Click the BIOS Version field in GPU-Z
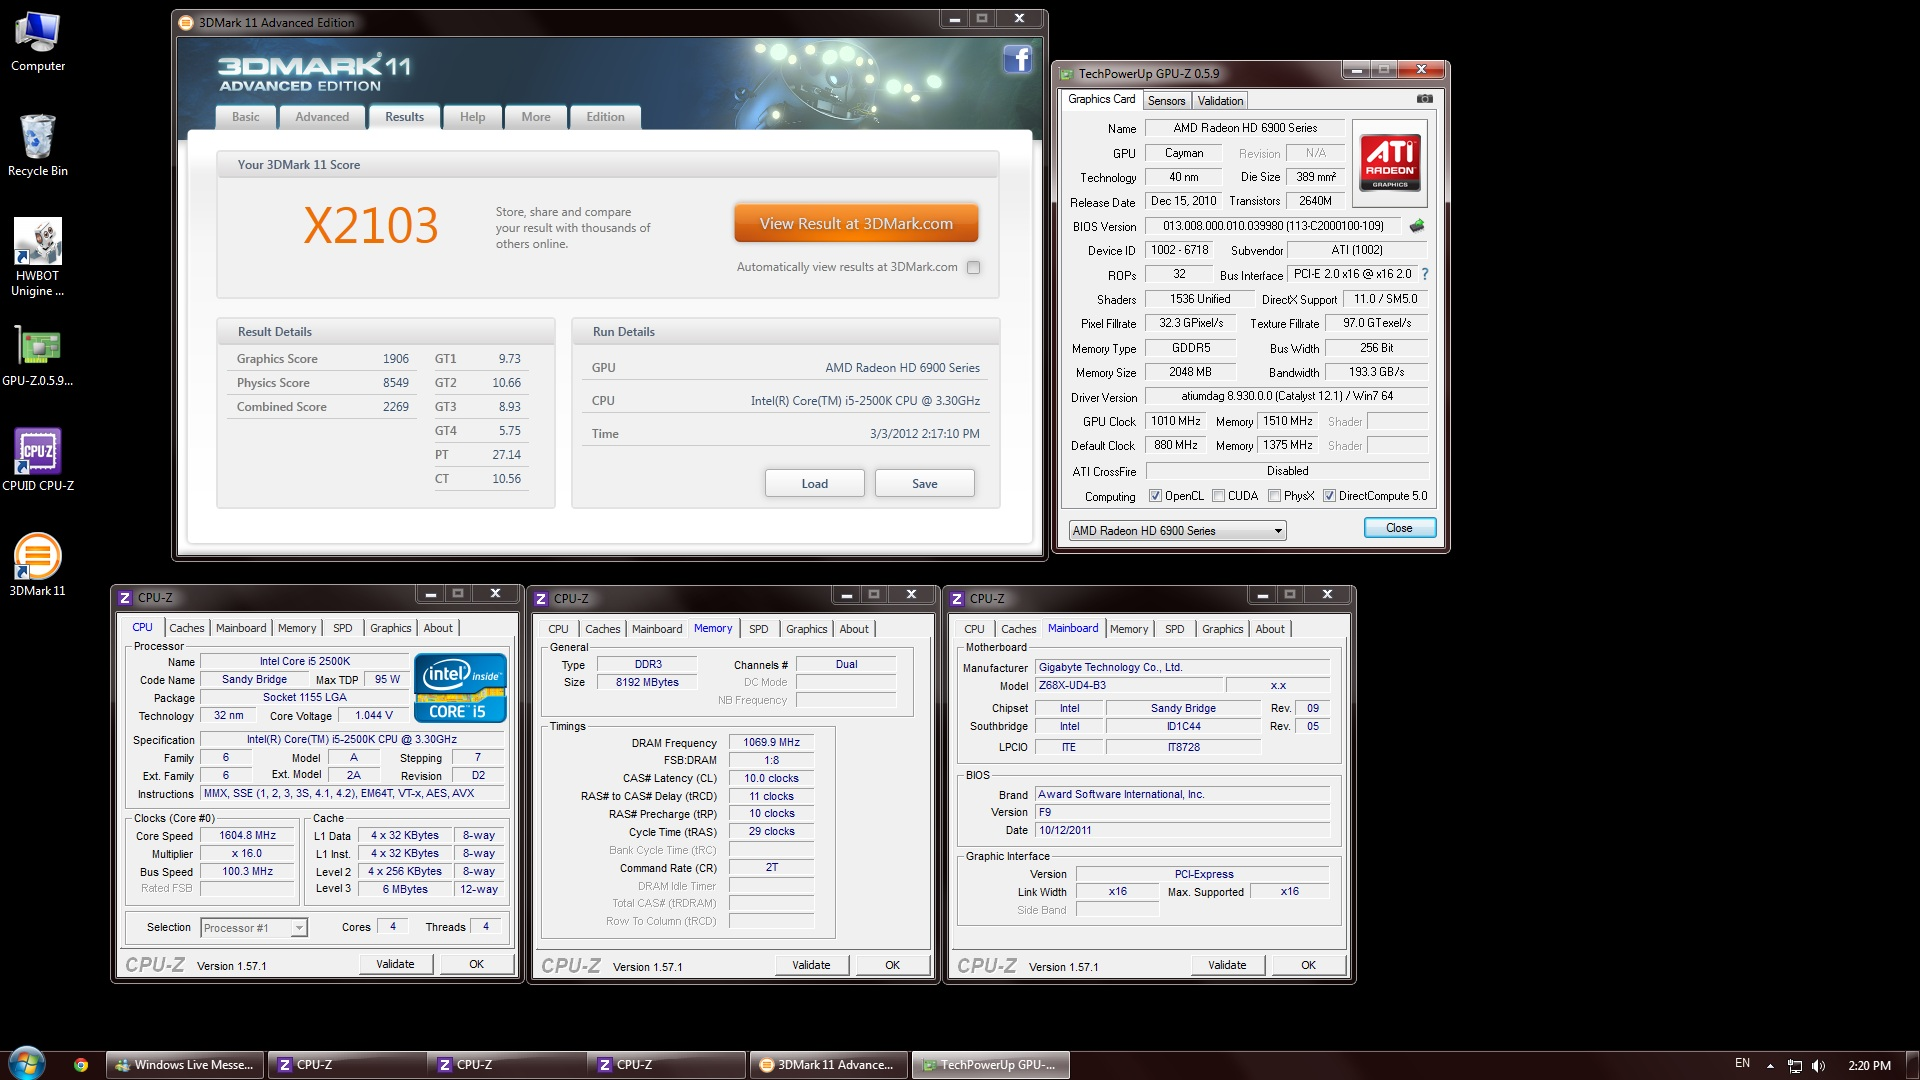The width and height of the screenshot is (1920, 1080). pyautogui.click(x=1273, y=226)
